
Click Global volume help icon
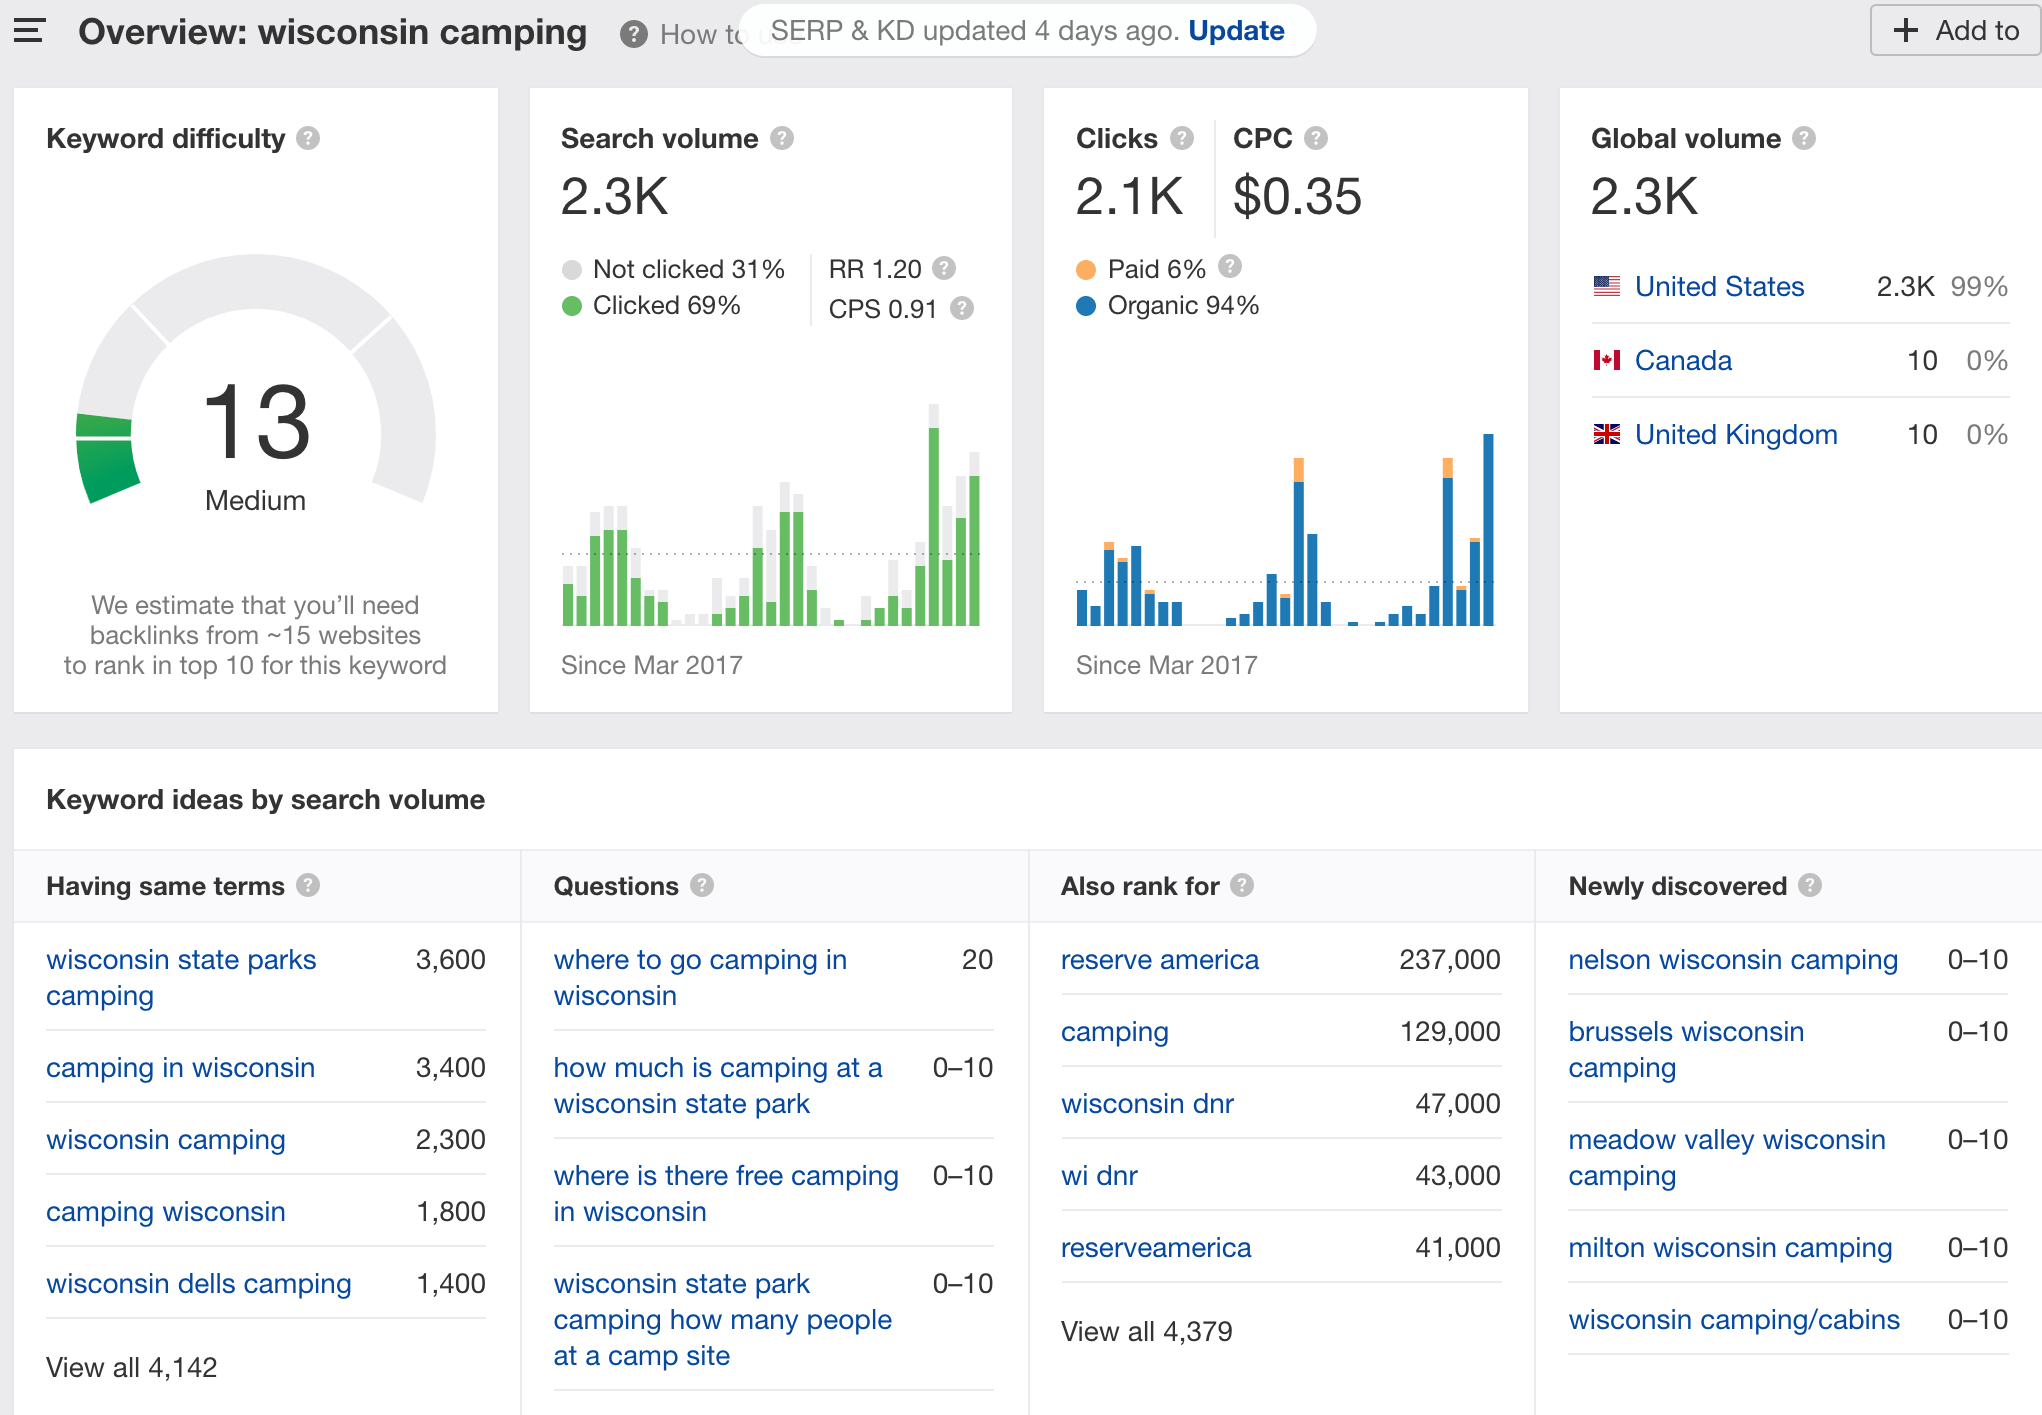click(1804, 138)
